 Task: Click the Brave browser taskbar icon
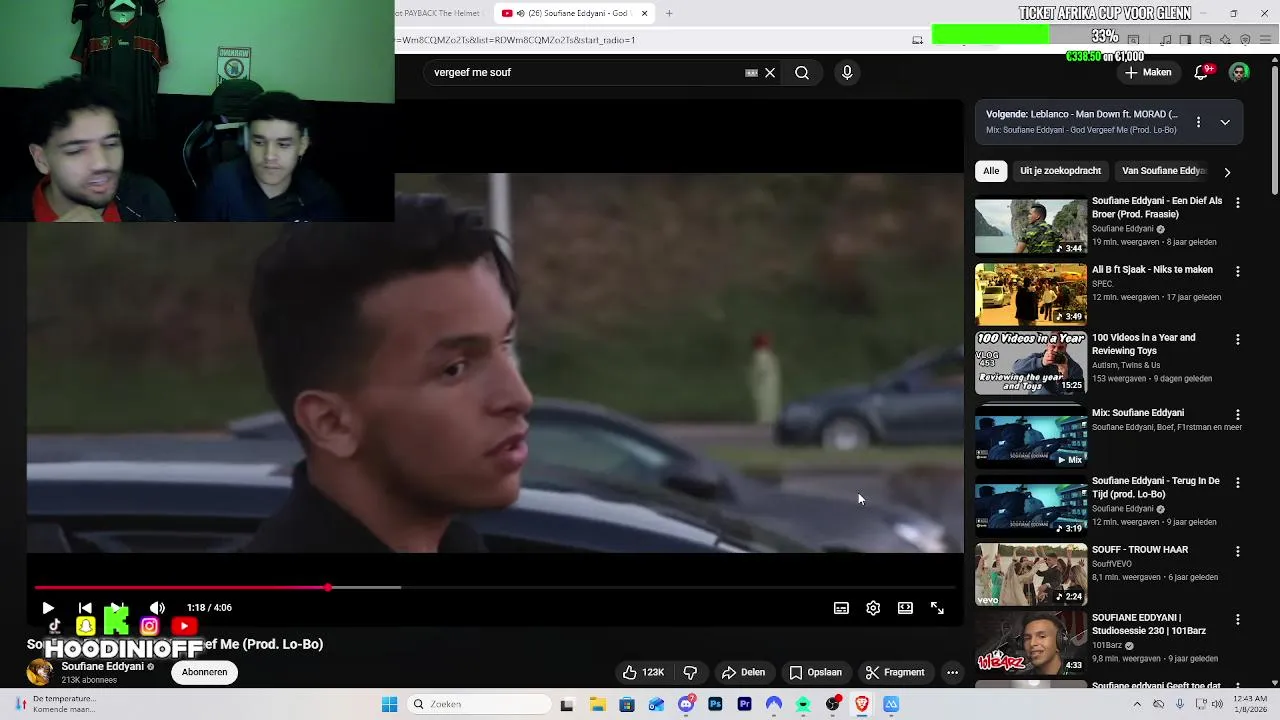coord(862,704)
